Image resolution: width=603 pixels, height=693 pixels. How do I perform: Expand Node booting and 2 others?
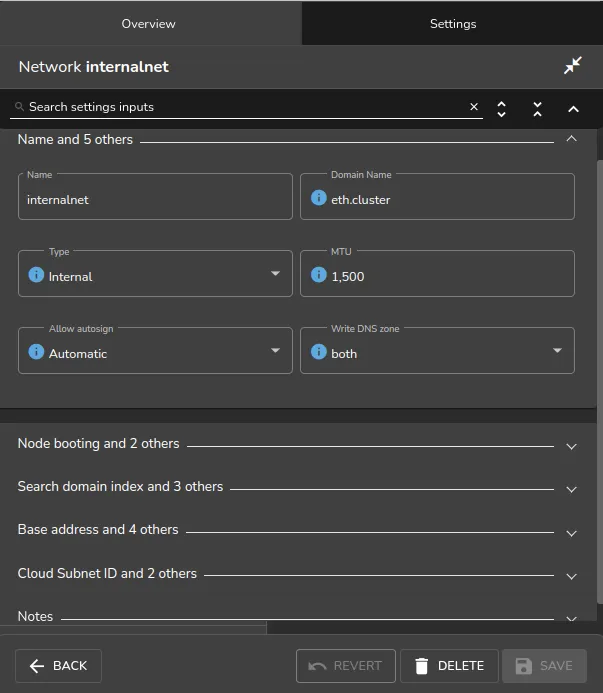pyautogui.click(x=571, y=446)
